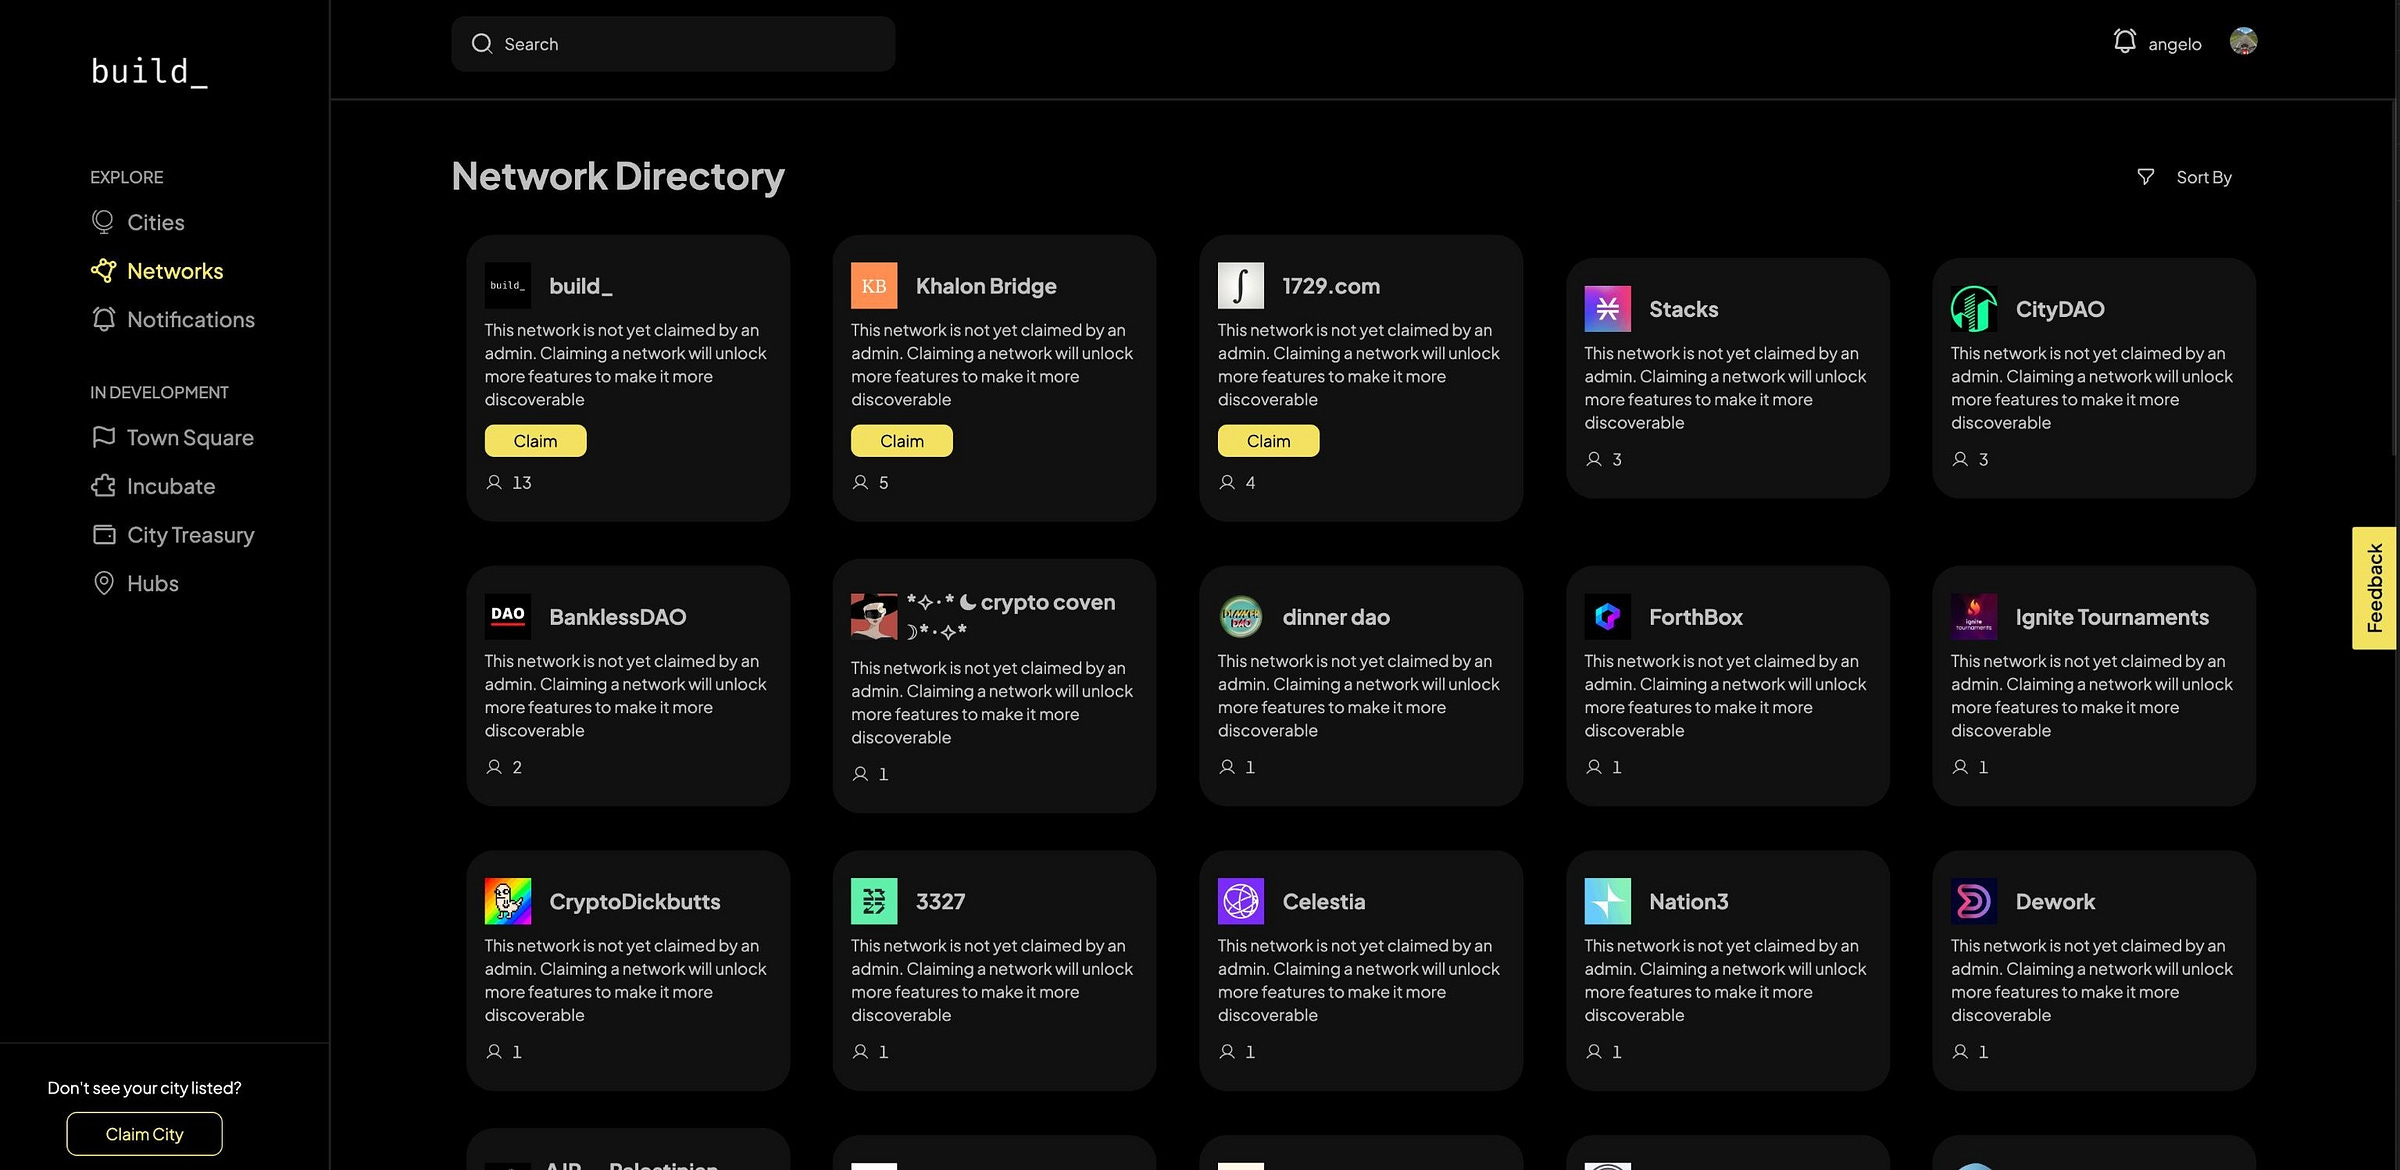Click the Ignite Tournaments logo
The image size is (2400, 1170).
point(1974,617)
